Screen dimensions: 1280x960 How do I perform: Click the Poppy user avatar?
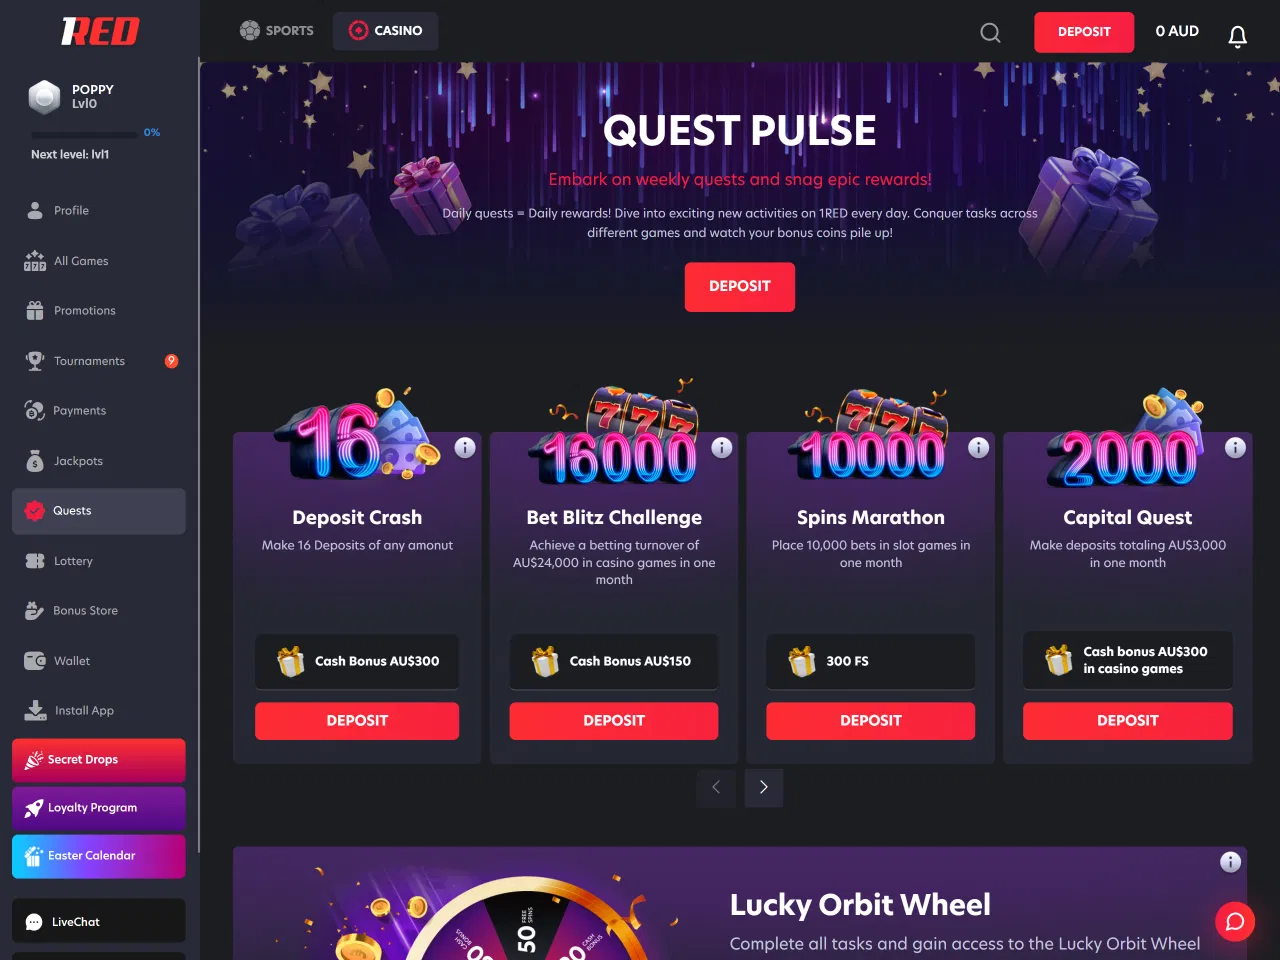tap(44, 97)
